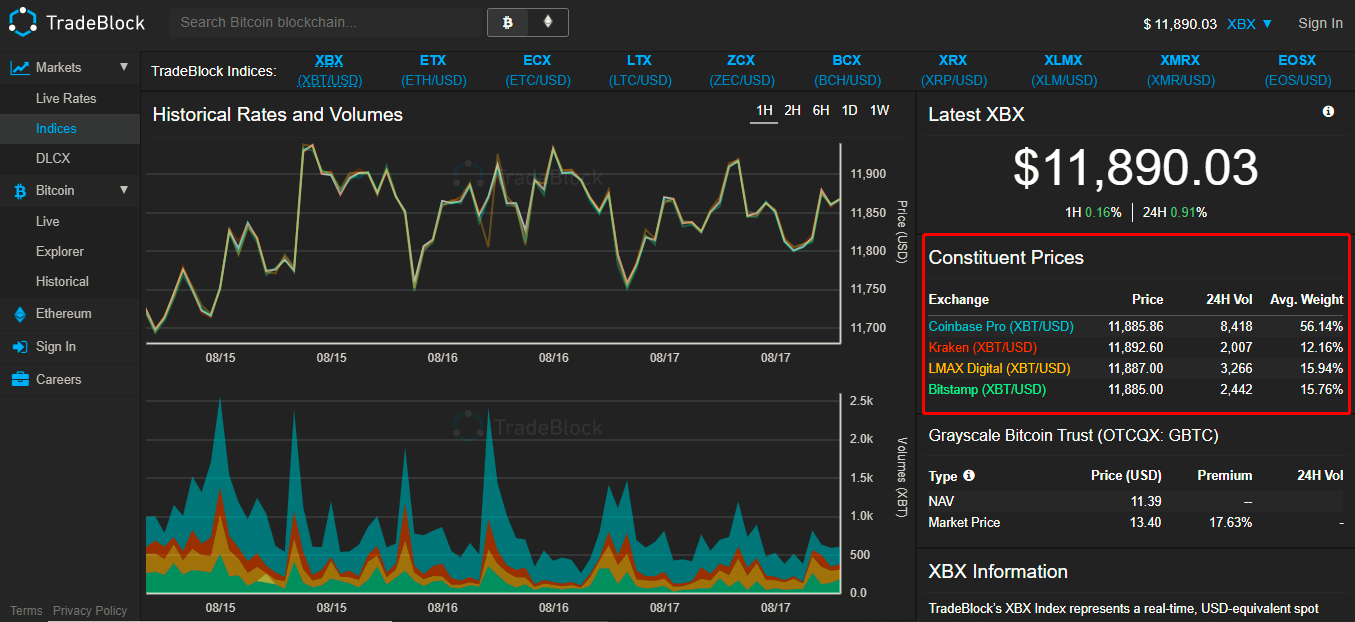Click the TradeBlock logo icon
This screenshot has width=1355, height=622.
[23, 22]
